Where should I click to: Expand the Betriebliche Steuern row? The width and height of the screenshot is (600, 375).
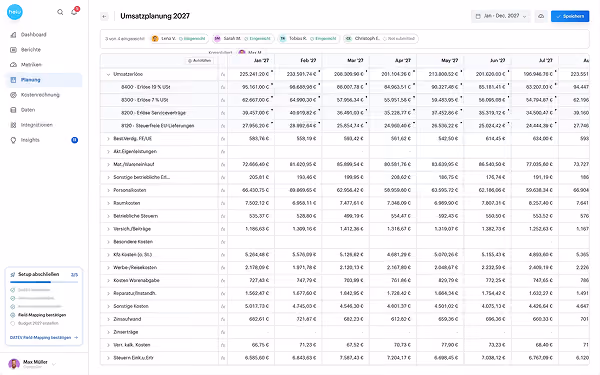[108, 216]
